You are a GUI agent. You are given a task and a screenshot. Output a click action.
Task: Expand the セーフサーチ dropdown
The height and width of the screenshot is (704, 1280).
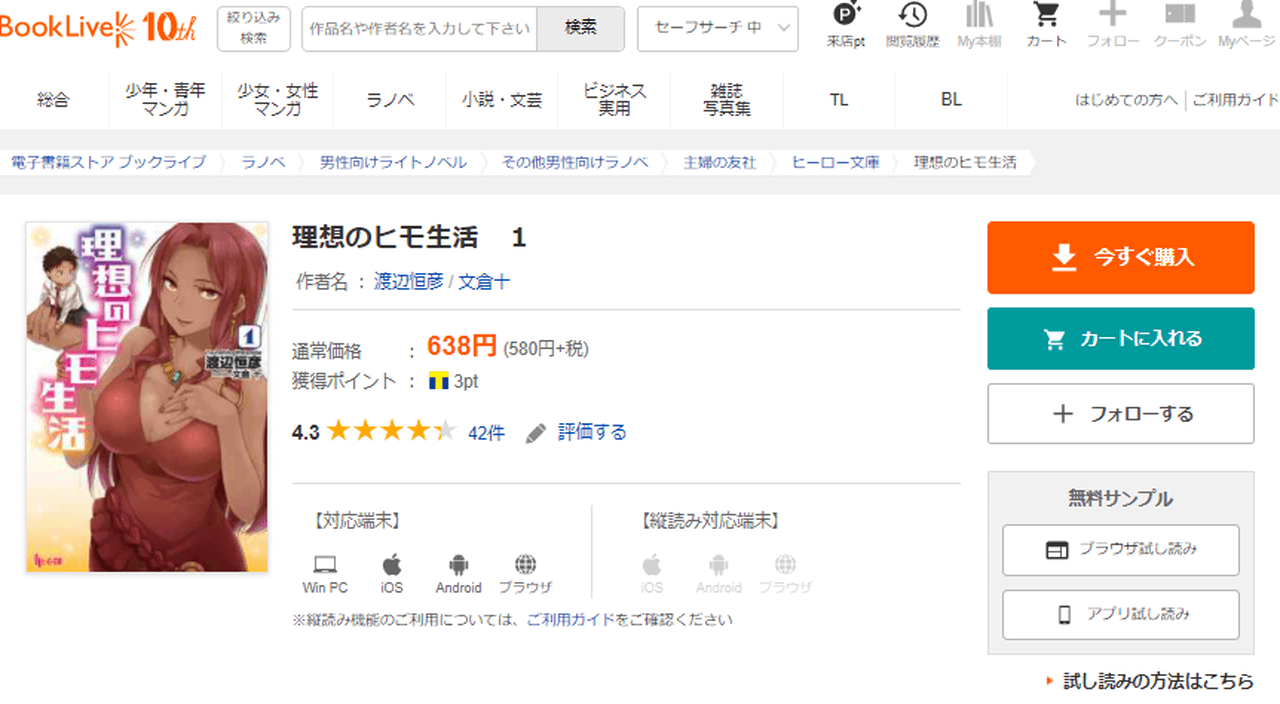pyautogui.click(x=717, y=29)
